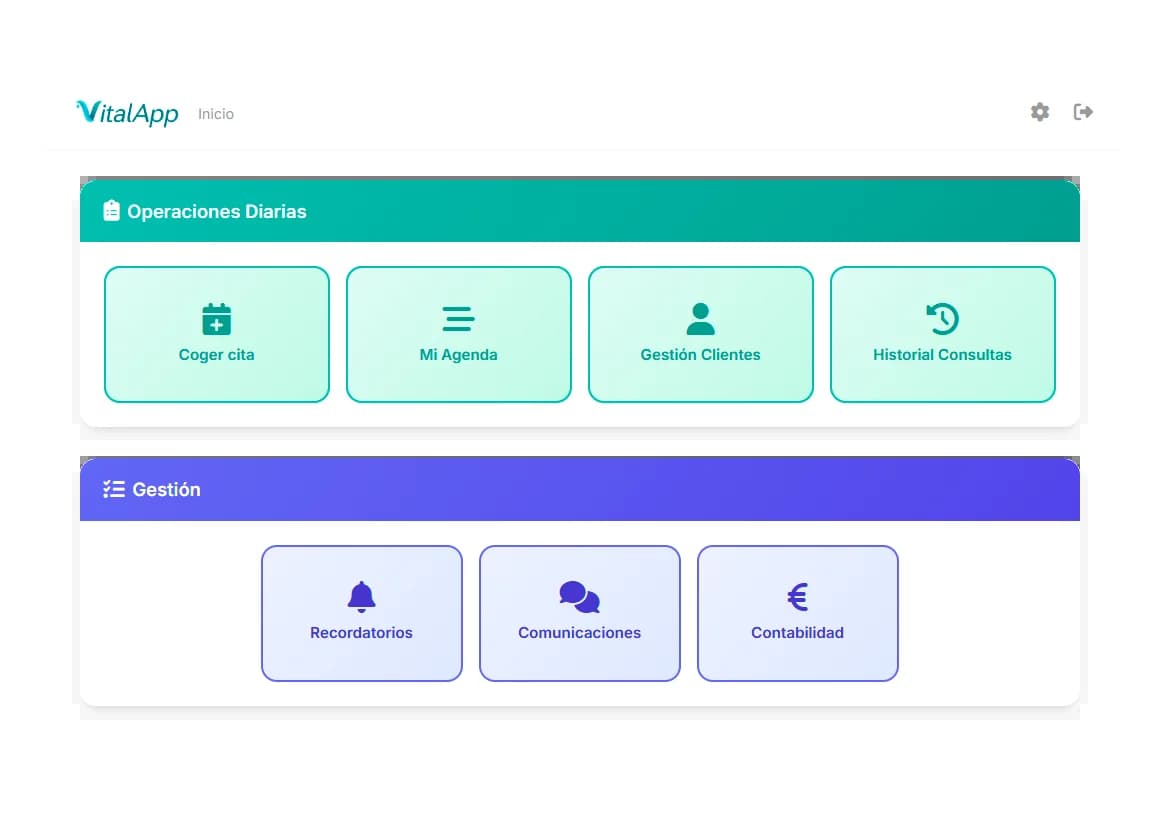Viewport: 1164px width, 813px height.
Task: Click the euro icon on Contabilidad
Action: 797,596
